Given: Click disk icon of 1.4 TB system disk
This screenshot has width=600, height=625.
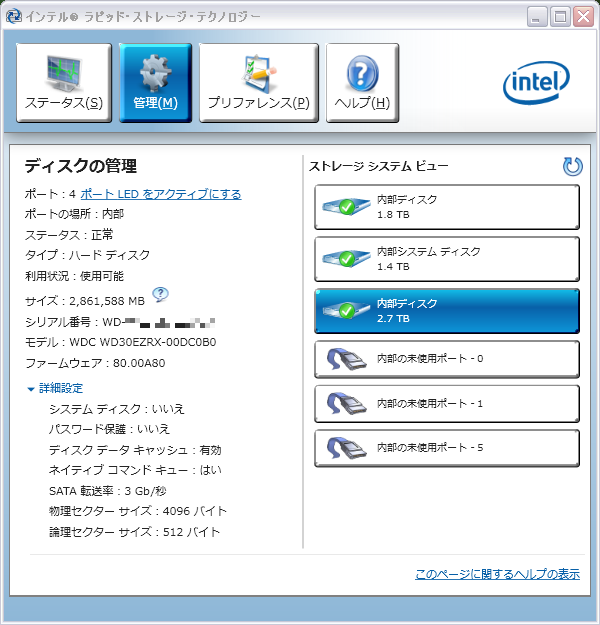Looking at the screenshot, I should [346, 258].
